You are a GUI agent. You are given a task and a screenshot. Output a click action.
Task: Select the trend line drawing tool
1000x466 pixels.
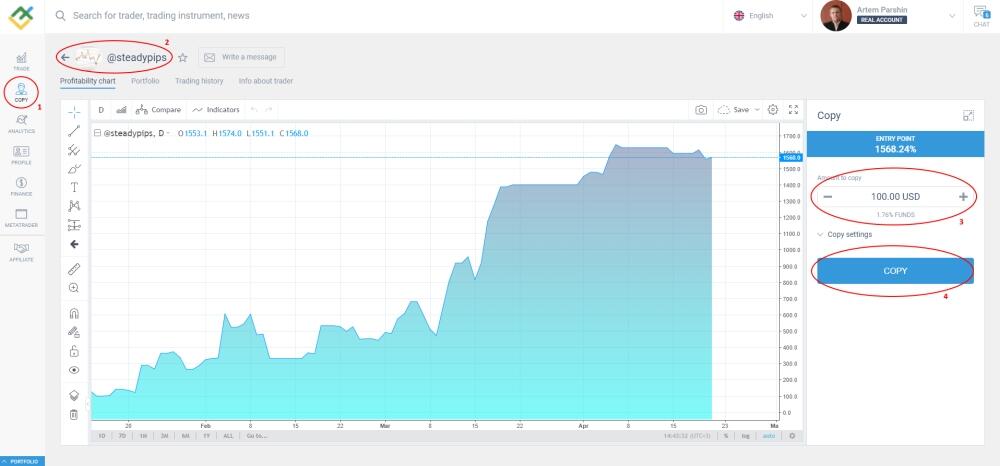(x=74, y=130)
